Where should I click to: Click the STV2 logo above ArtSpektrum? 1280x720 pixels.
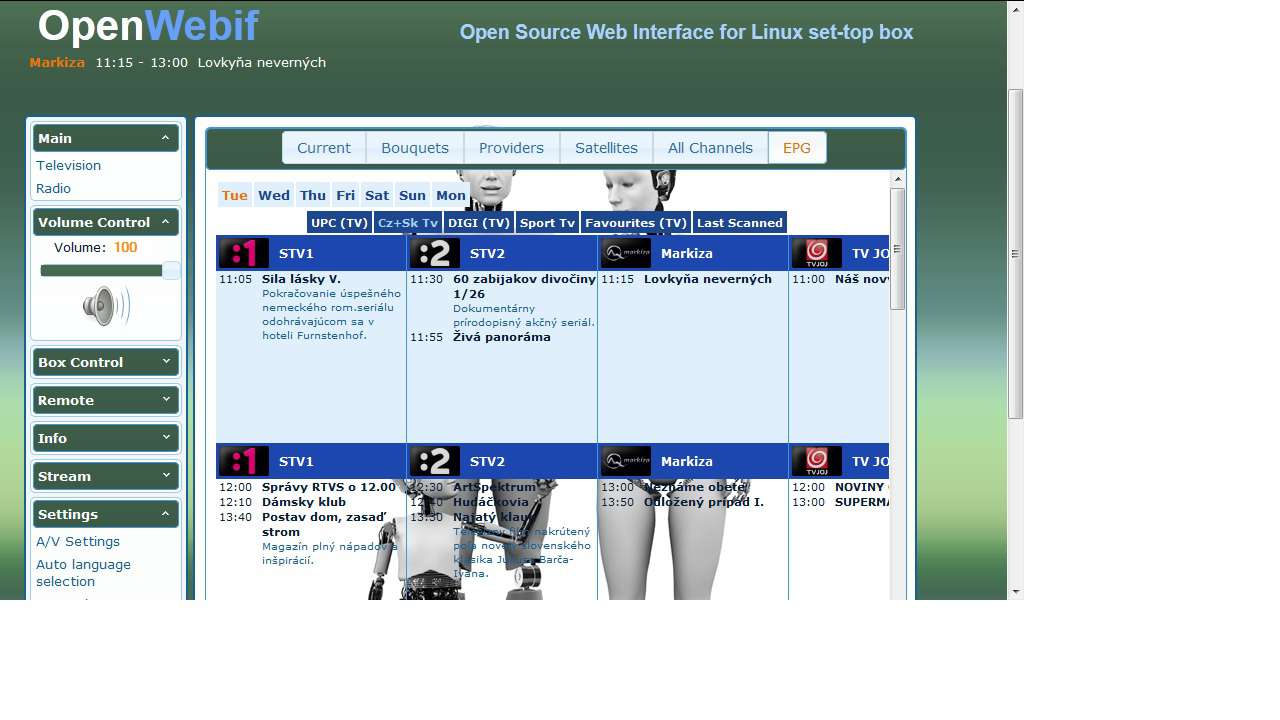[435, 461]
